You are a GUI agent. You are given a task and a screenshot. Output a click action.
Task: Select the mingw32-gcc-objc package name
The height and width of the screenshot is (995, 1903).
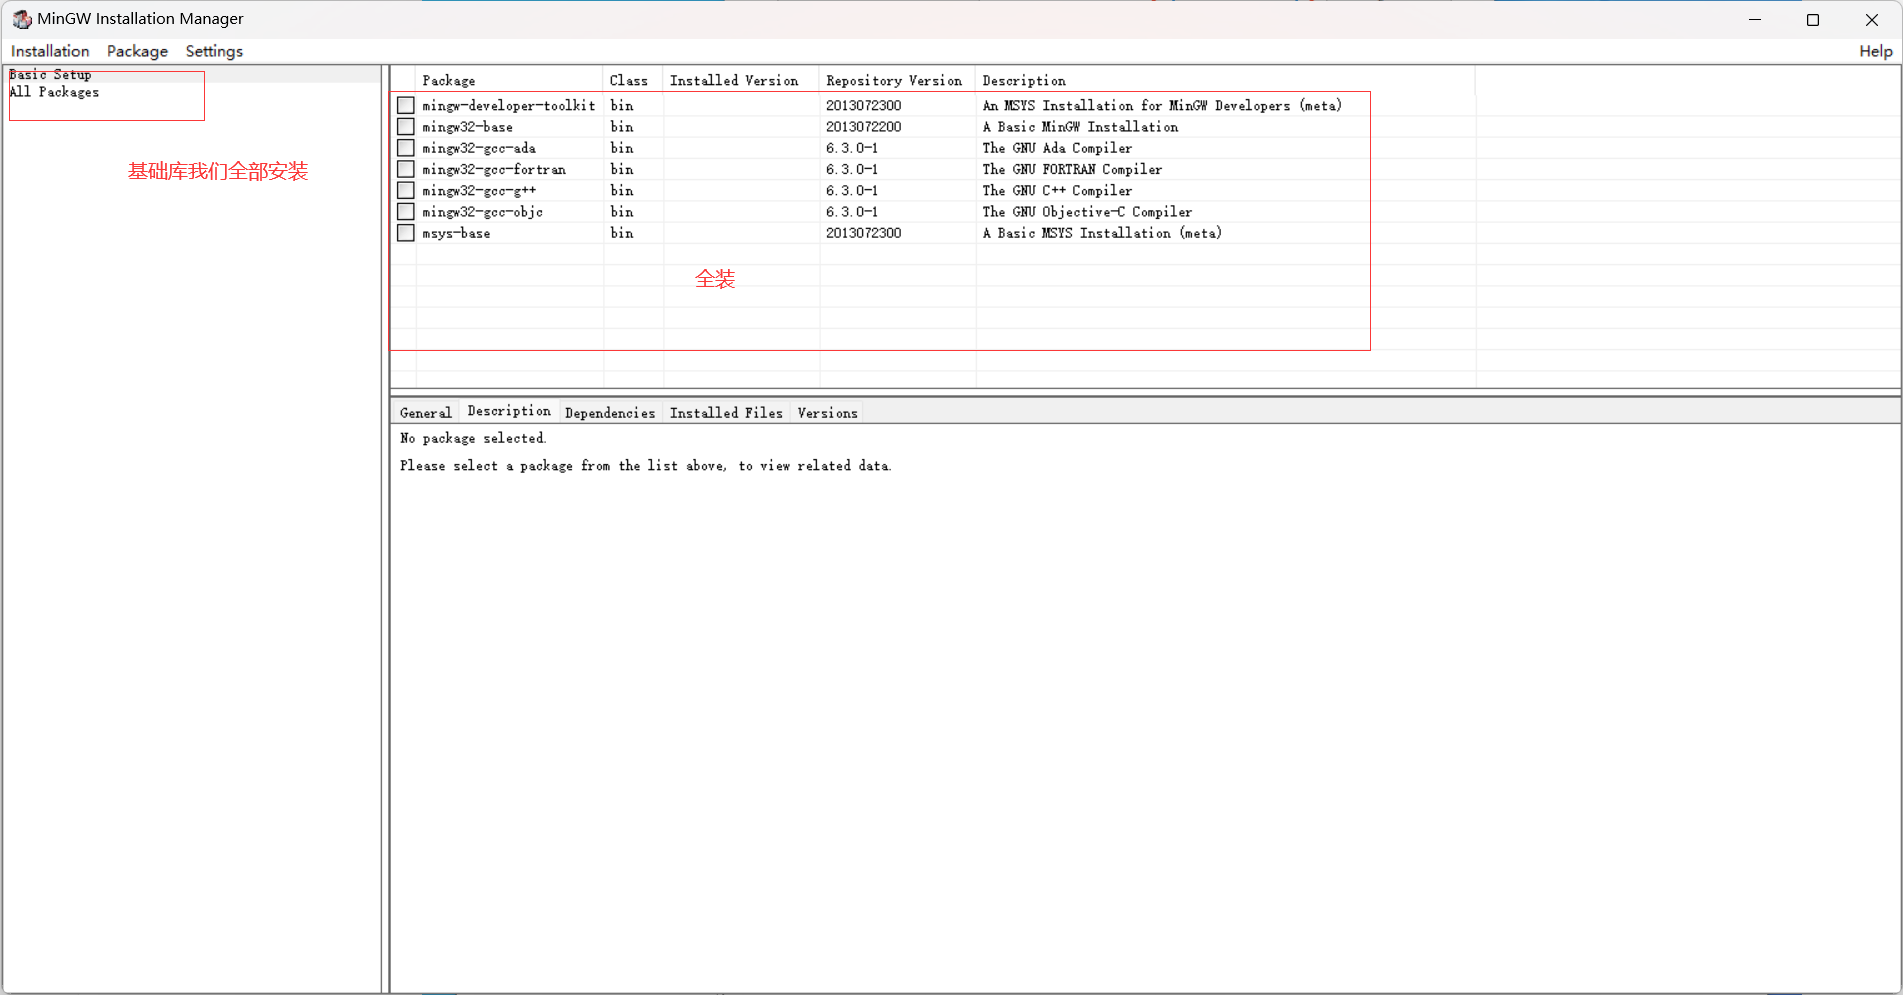tap(483, 212)
